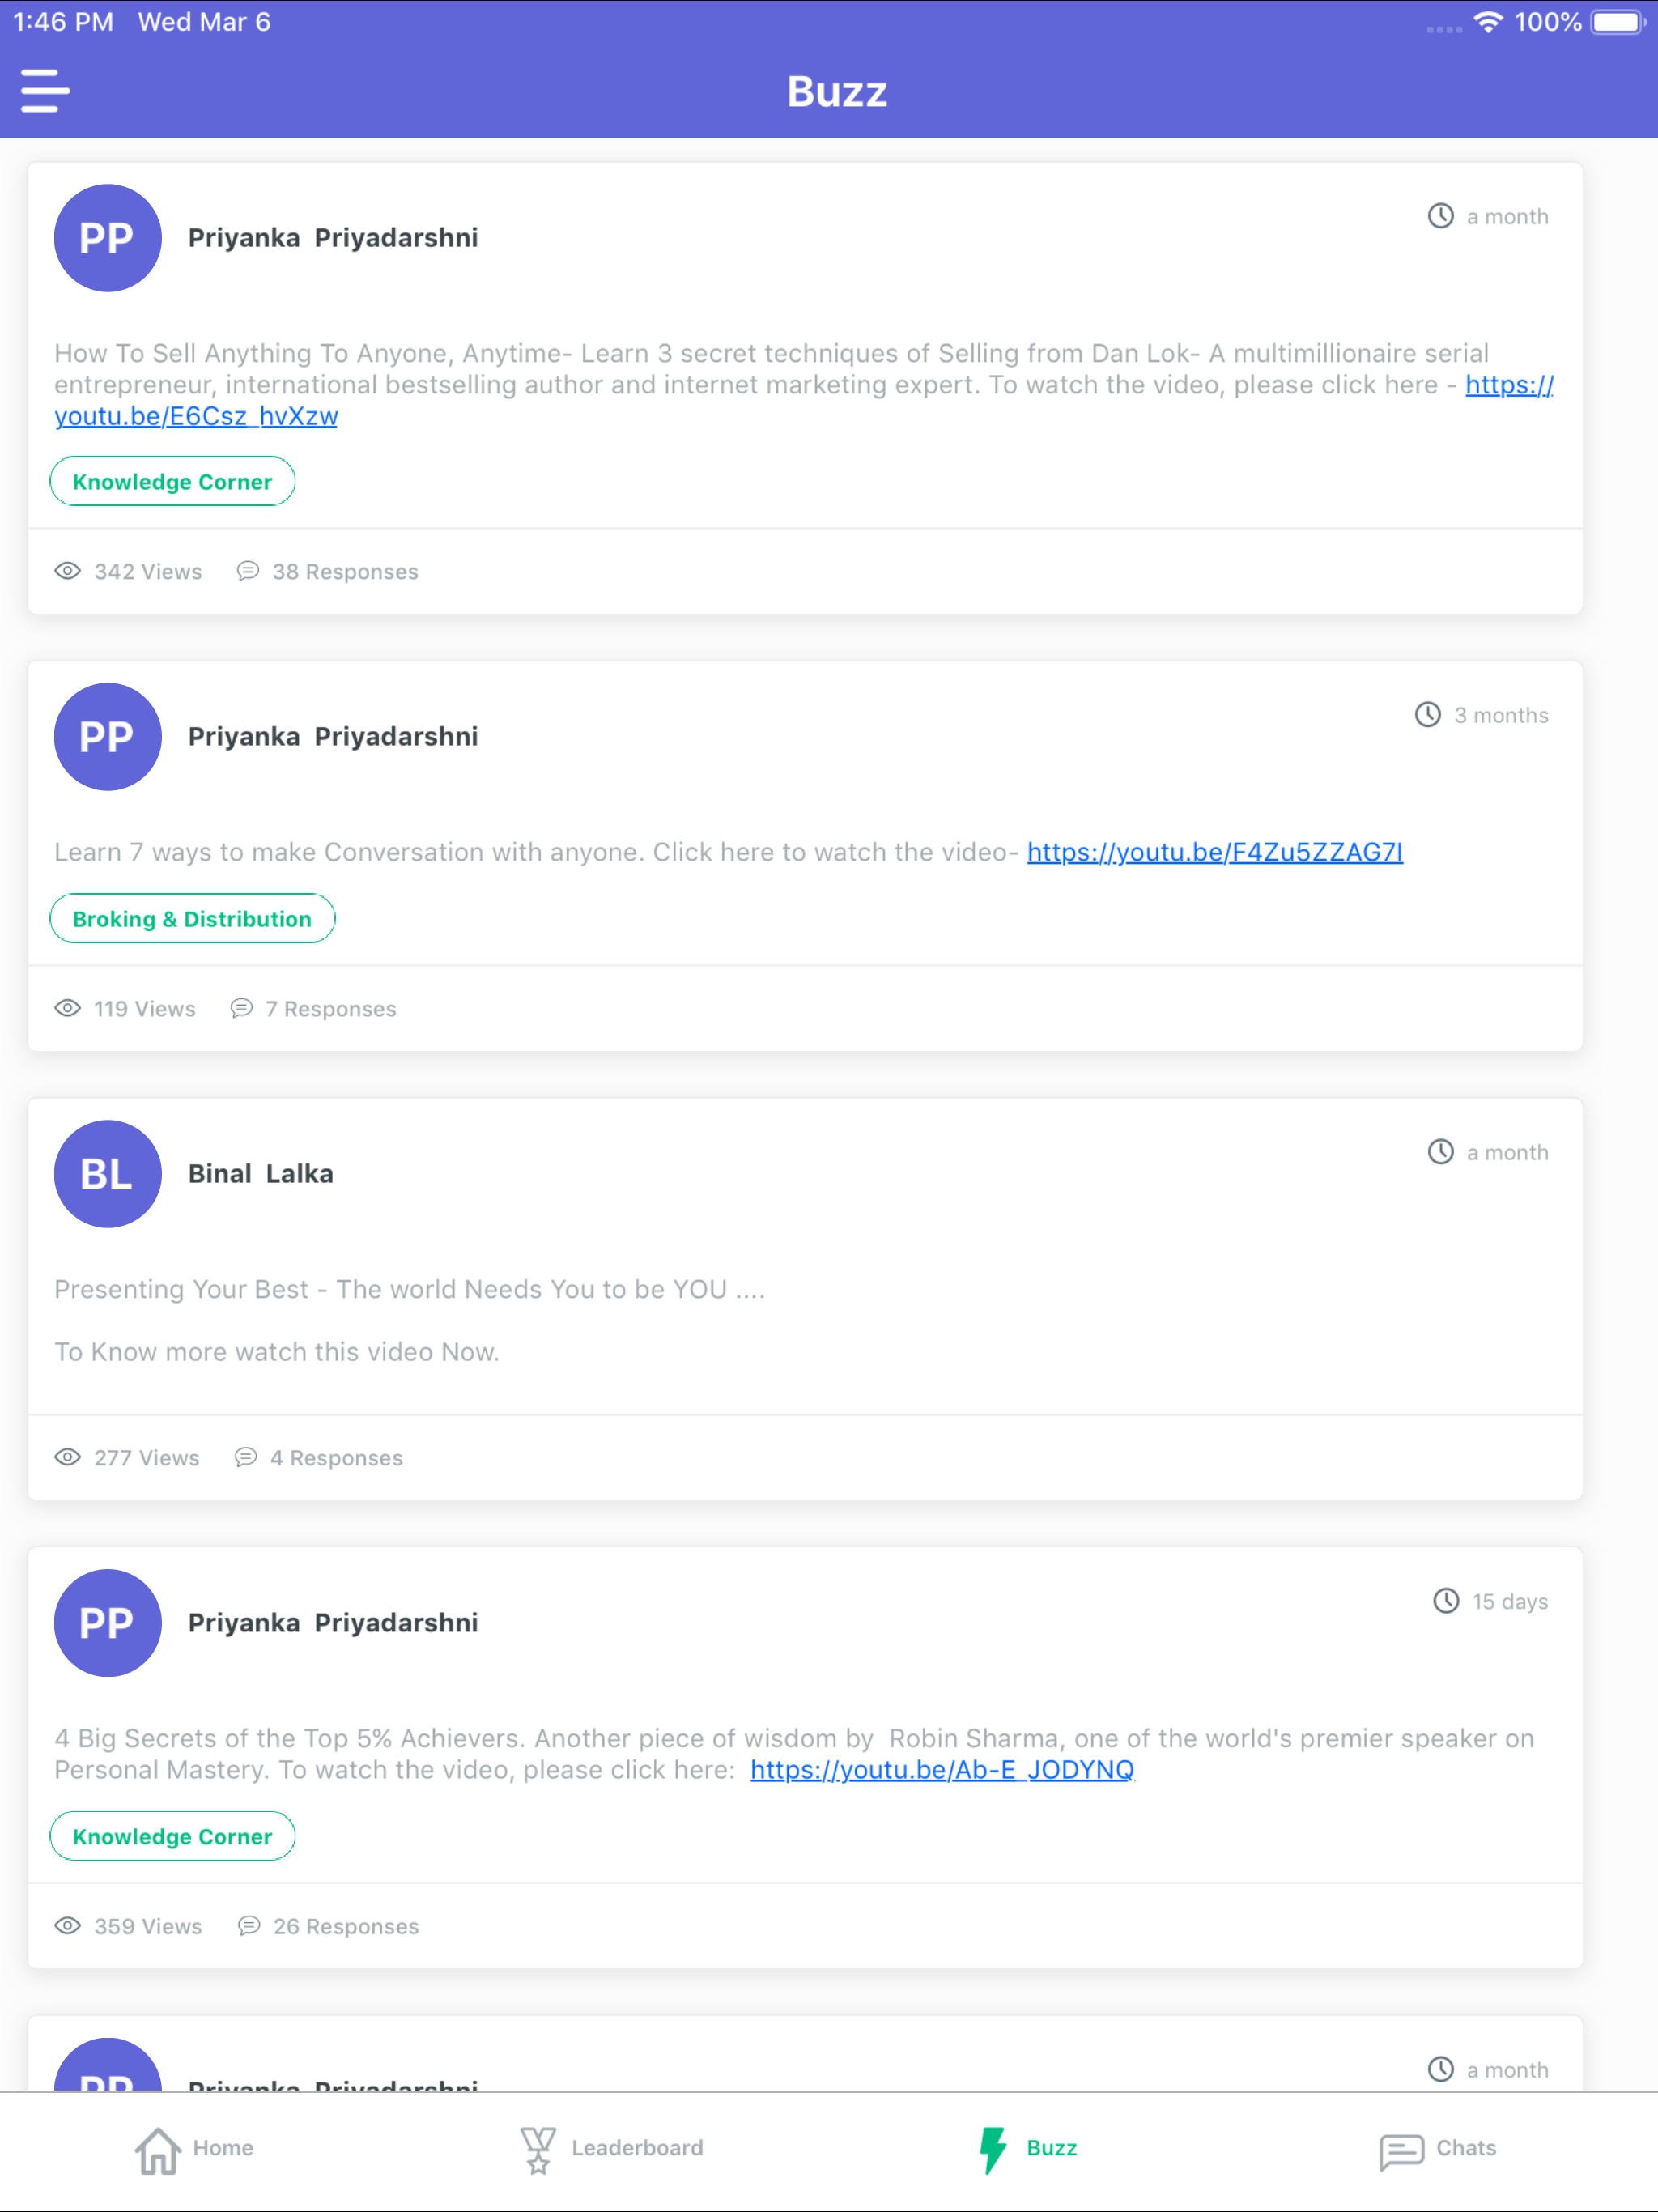Viewport: 1658px width, 2212px height.
Task: Tap the Leaderboard medal icon
Action: click(538, 2148)
